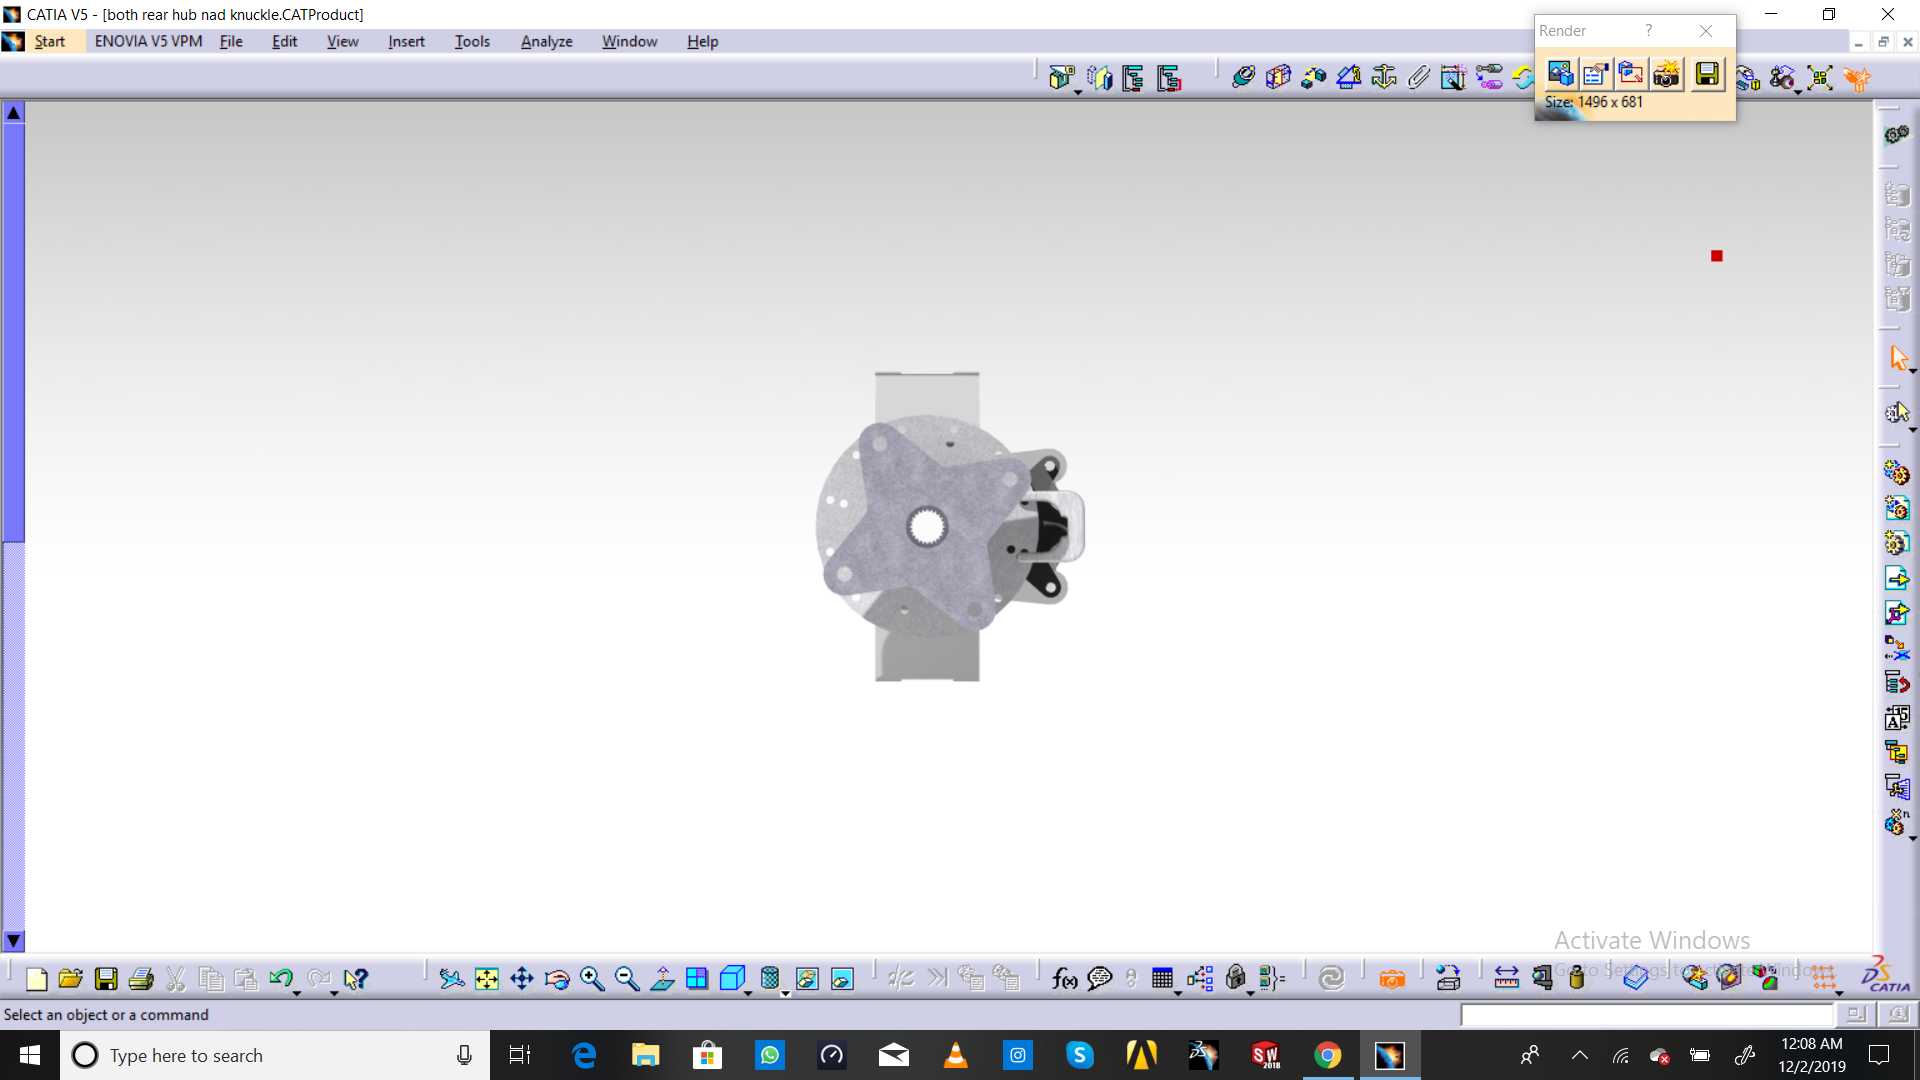Open File Explorer from taskbar
This screenshot has width=1920, height=1080.
click(x=645, y=1055)
